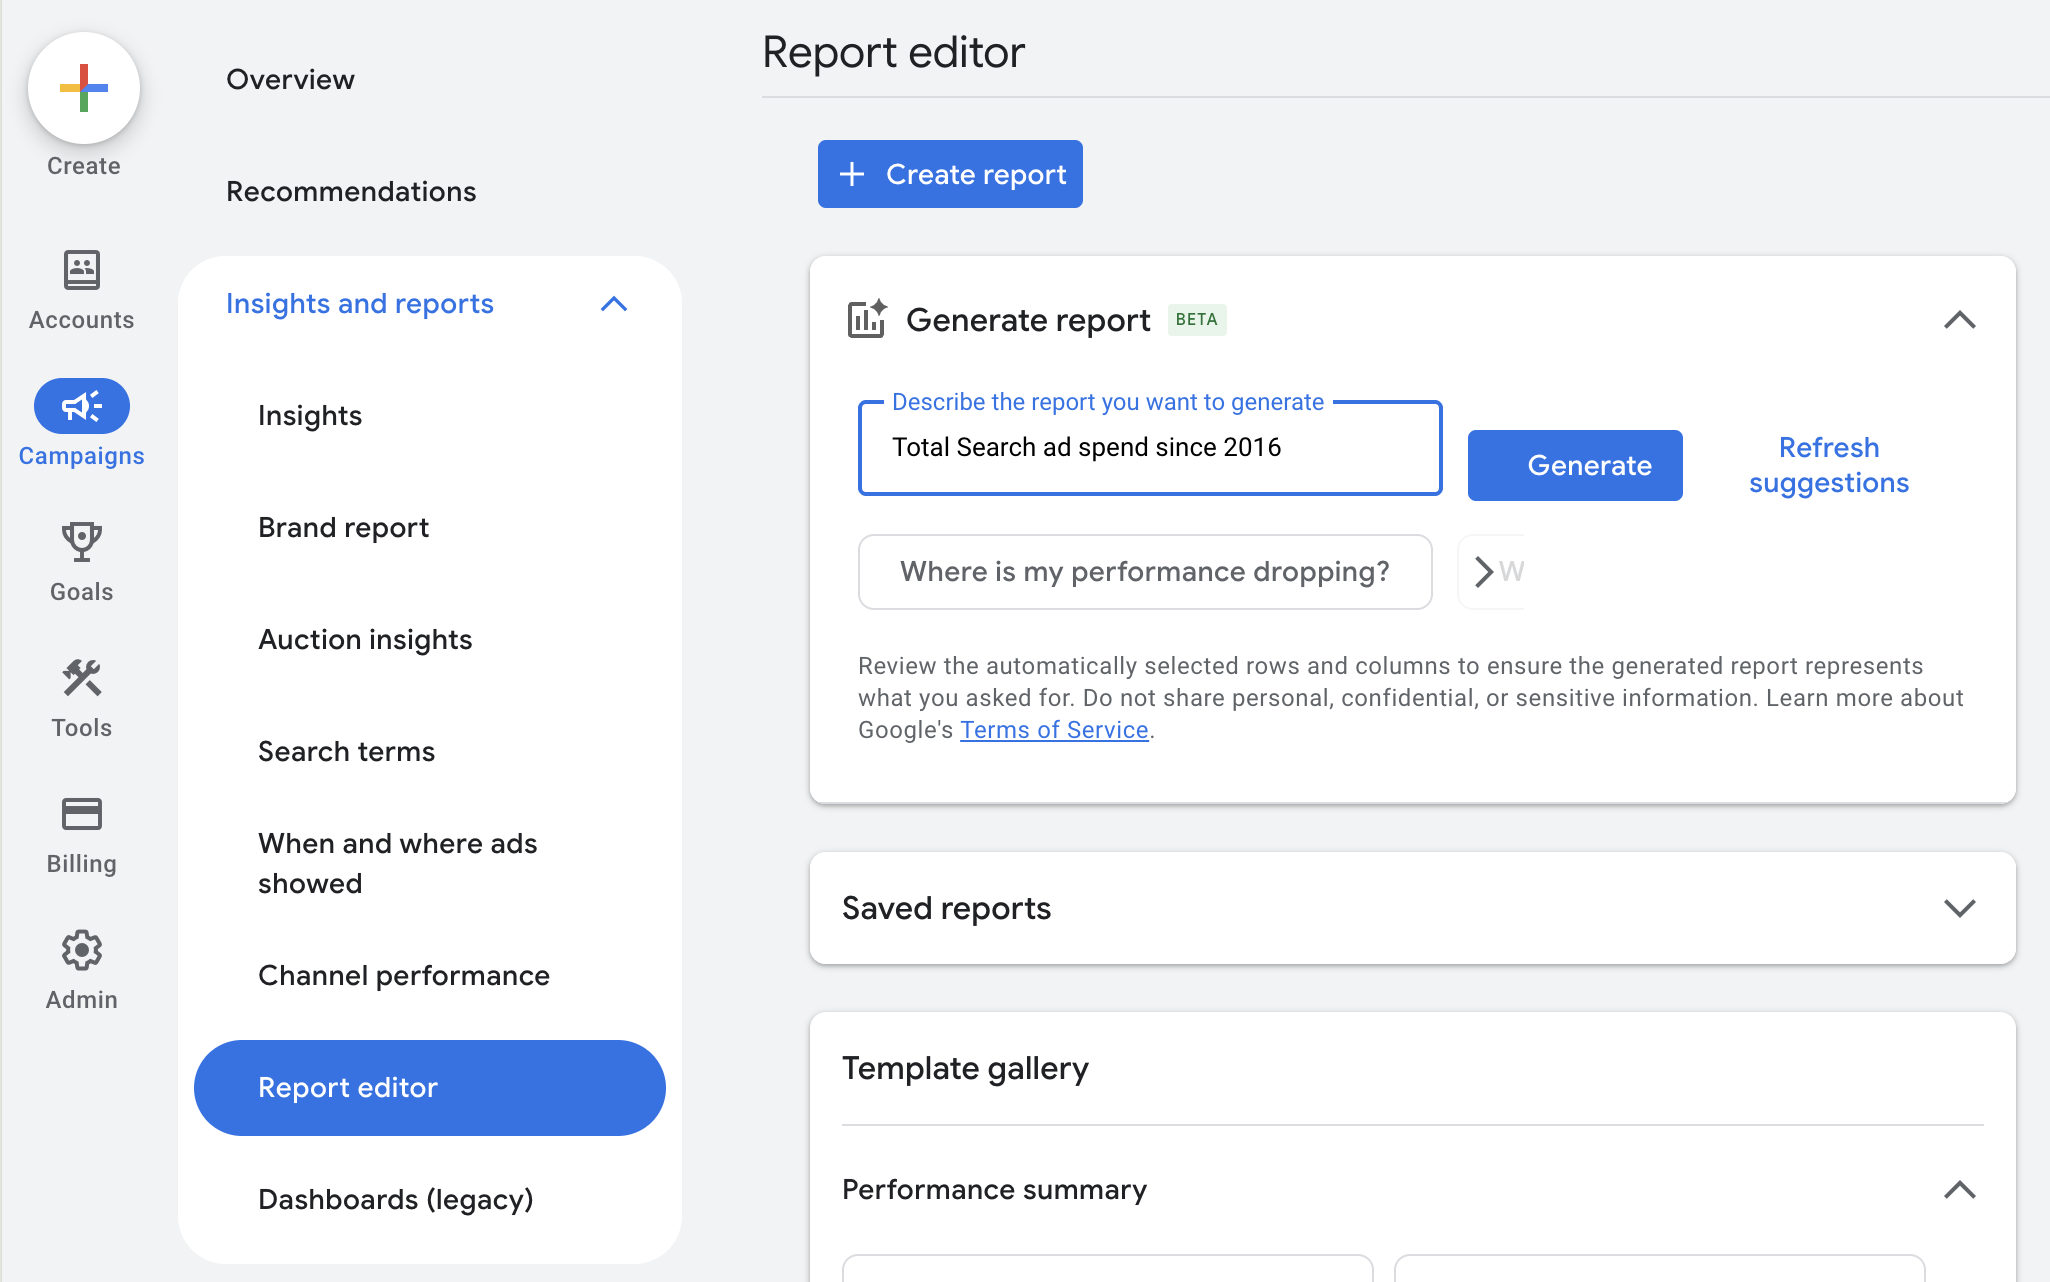Image resolution: width=2050 pixels, height=1282 pixels.
Task: Choose the 'Where is my performance dropping?' suggestion
Action: tap(1145, 572)
